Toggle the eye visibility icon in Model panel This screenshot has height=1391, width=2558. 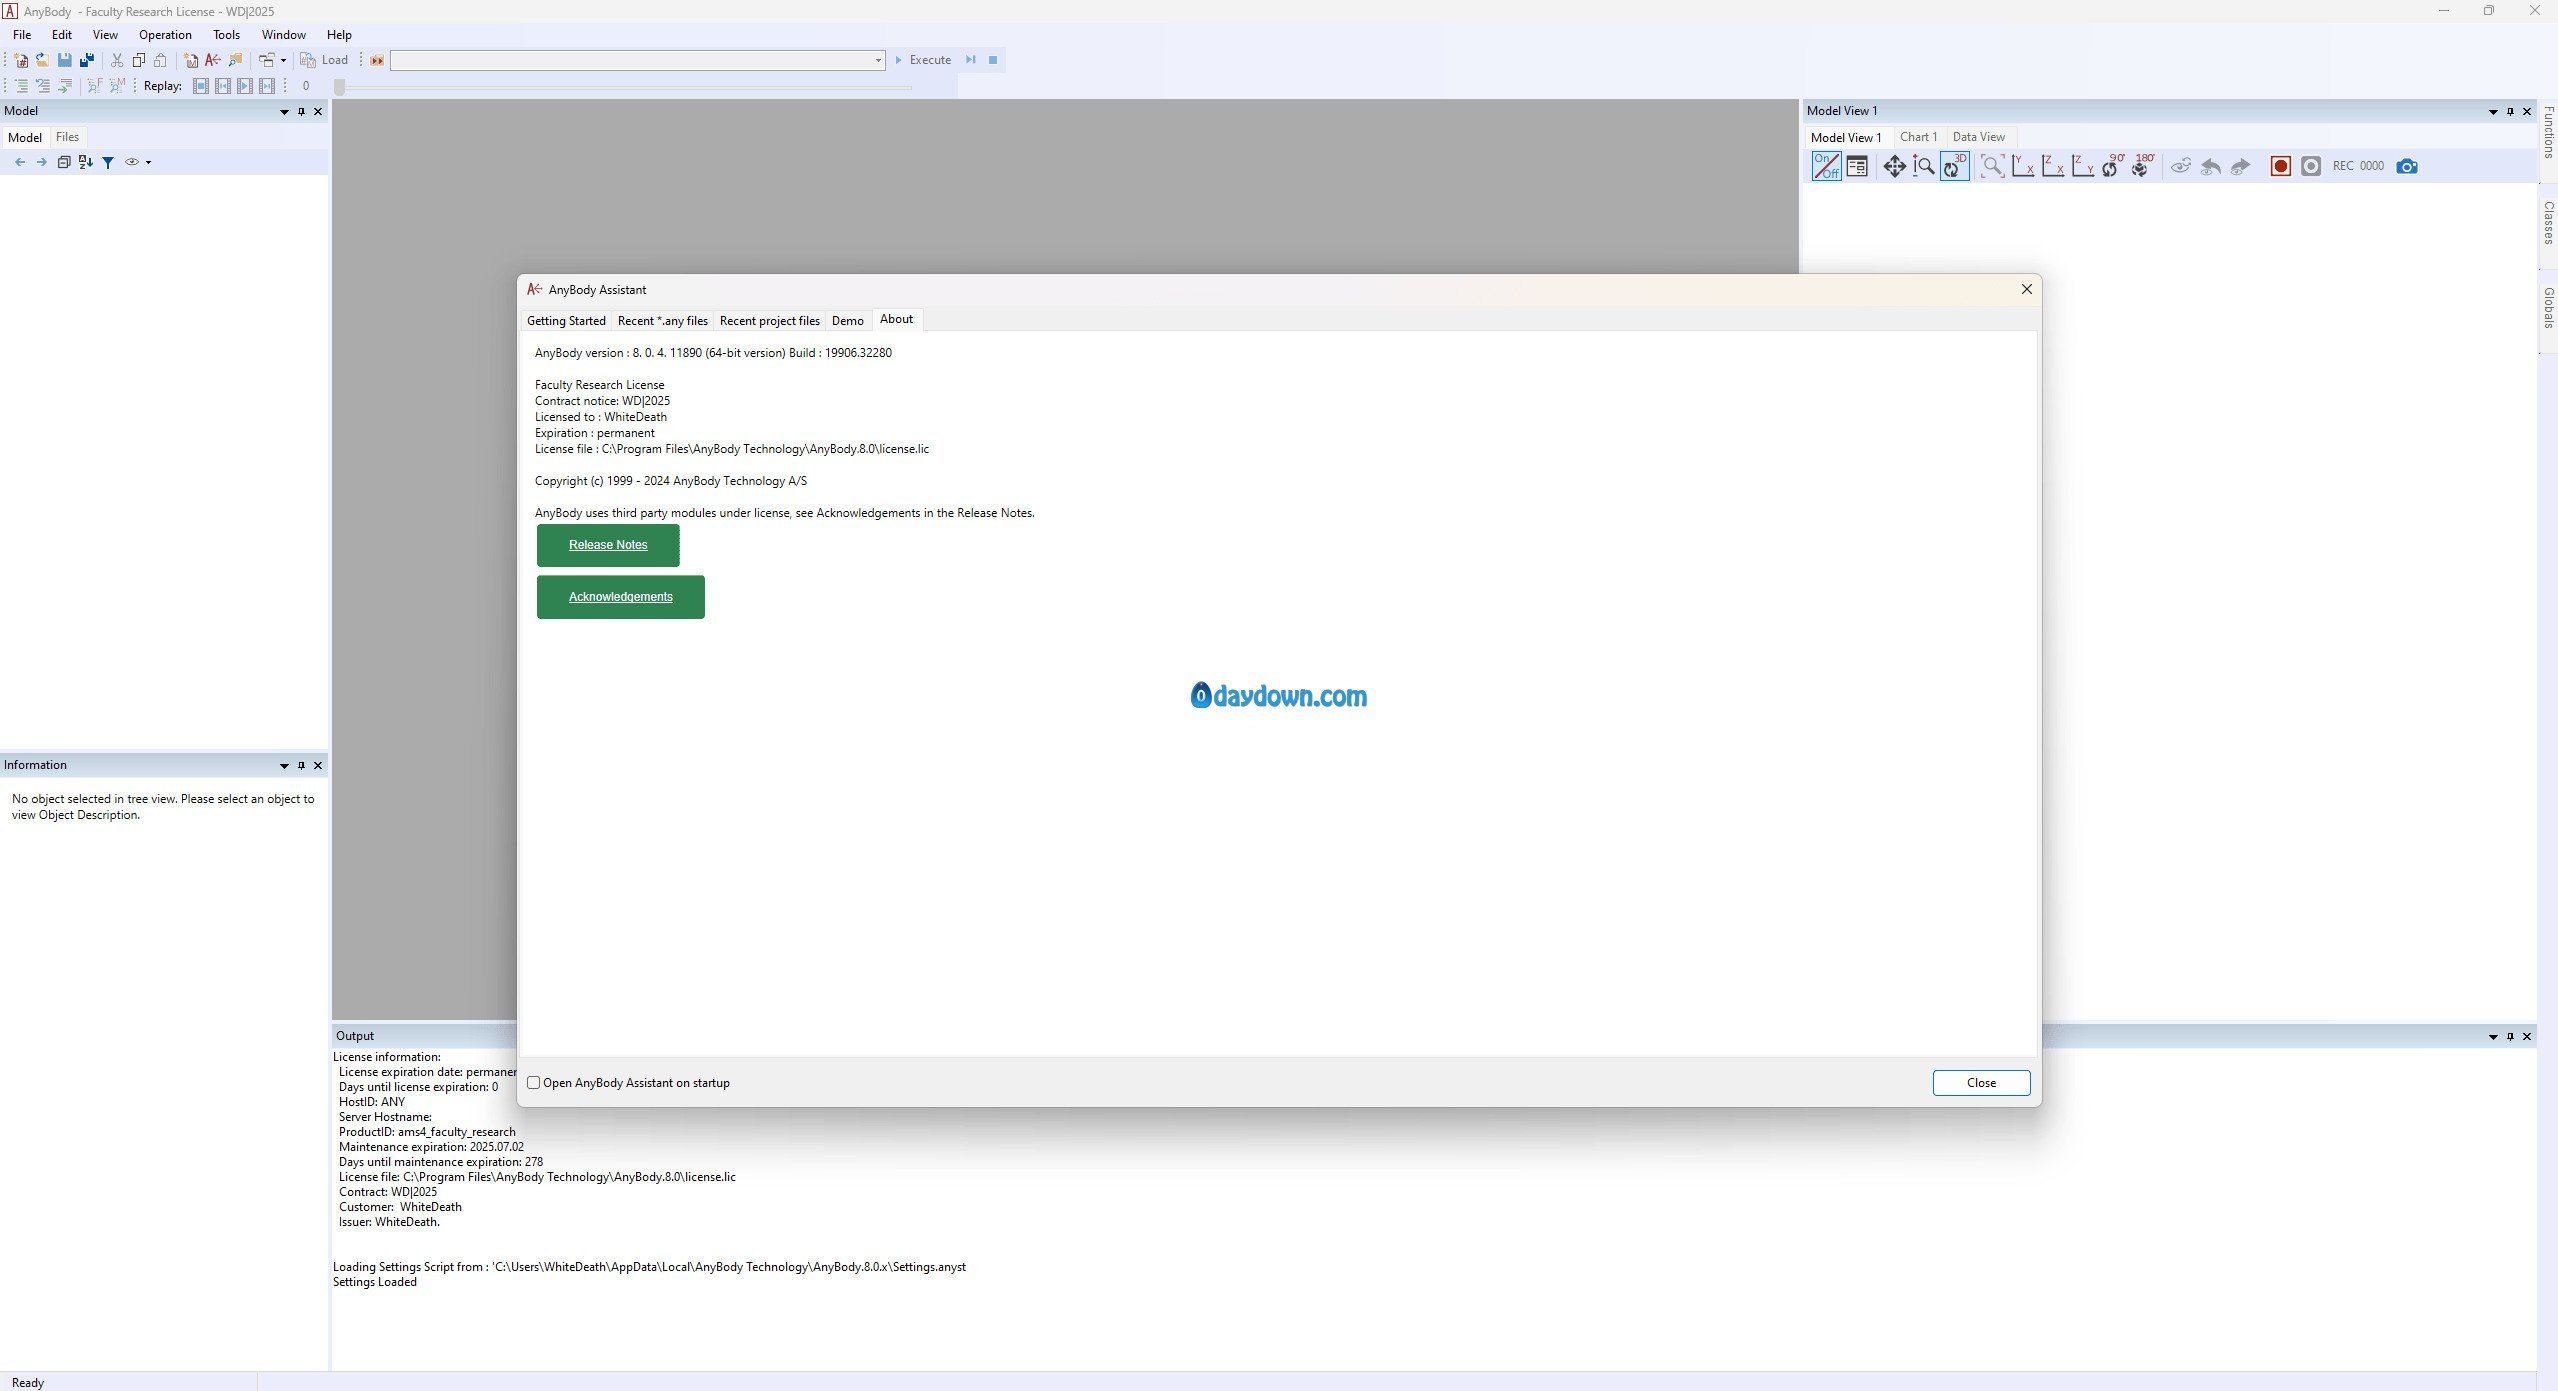click(x=132, y=162)
